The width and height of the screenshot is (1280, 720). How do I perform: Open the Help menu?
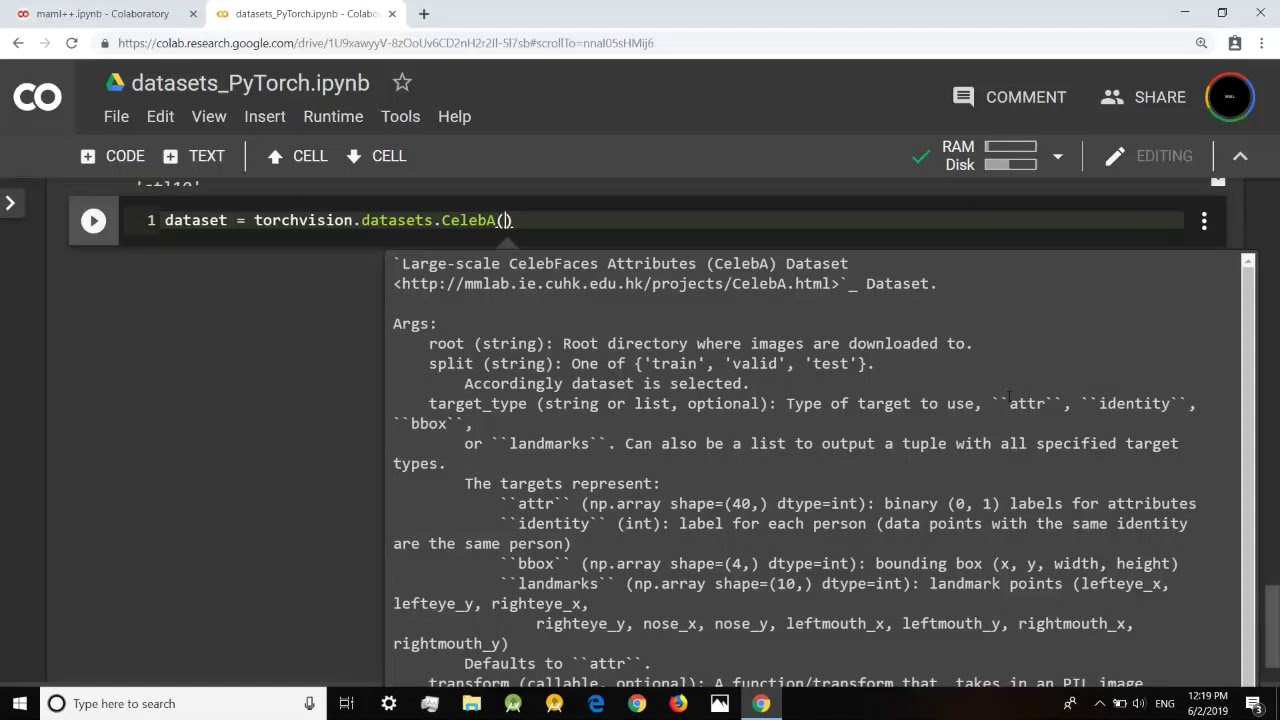[454, 116]
